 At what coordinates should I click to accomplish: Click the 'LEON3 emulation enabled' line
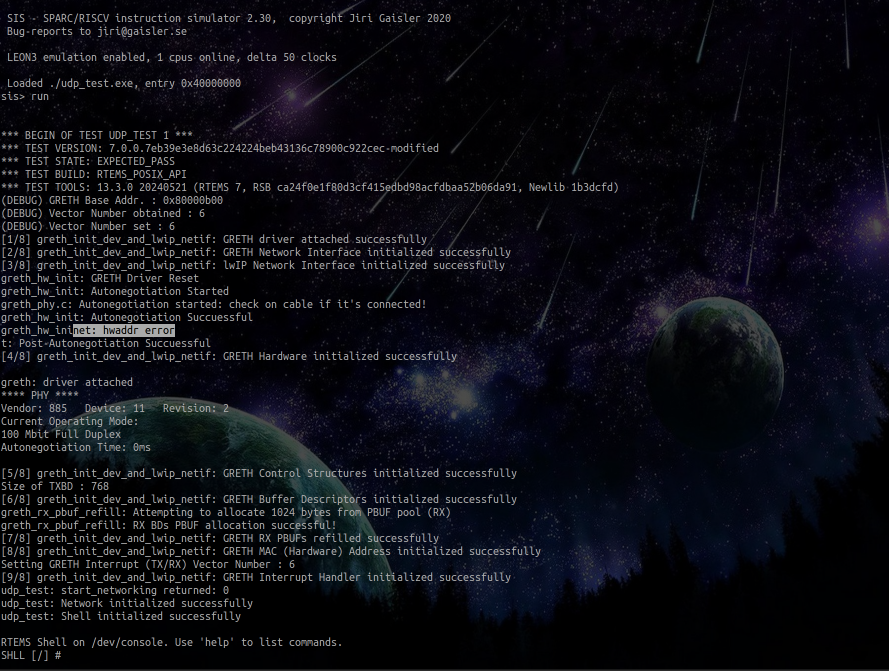[172, 57]
